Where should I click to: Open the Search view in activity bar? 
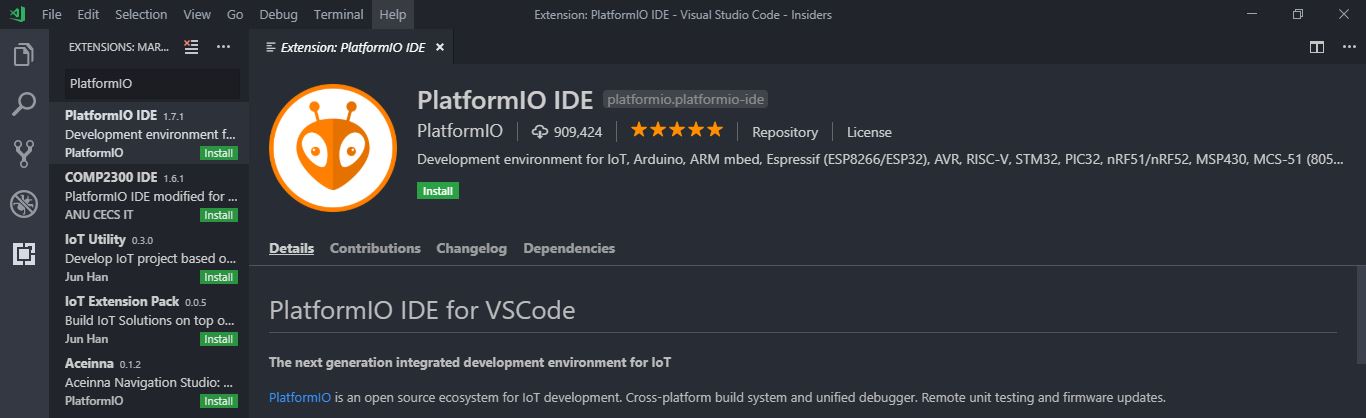coord(23,104)
